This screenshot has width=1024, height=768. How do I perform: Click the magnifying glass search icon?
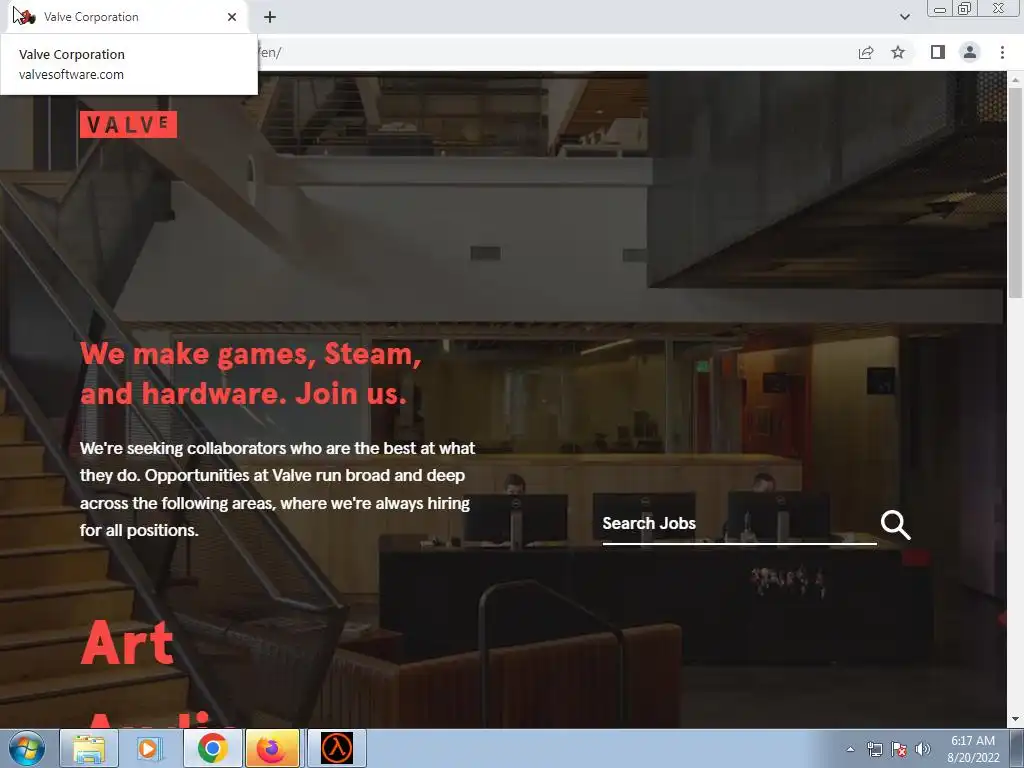[x=895, y=525]
